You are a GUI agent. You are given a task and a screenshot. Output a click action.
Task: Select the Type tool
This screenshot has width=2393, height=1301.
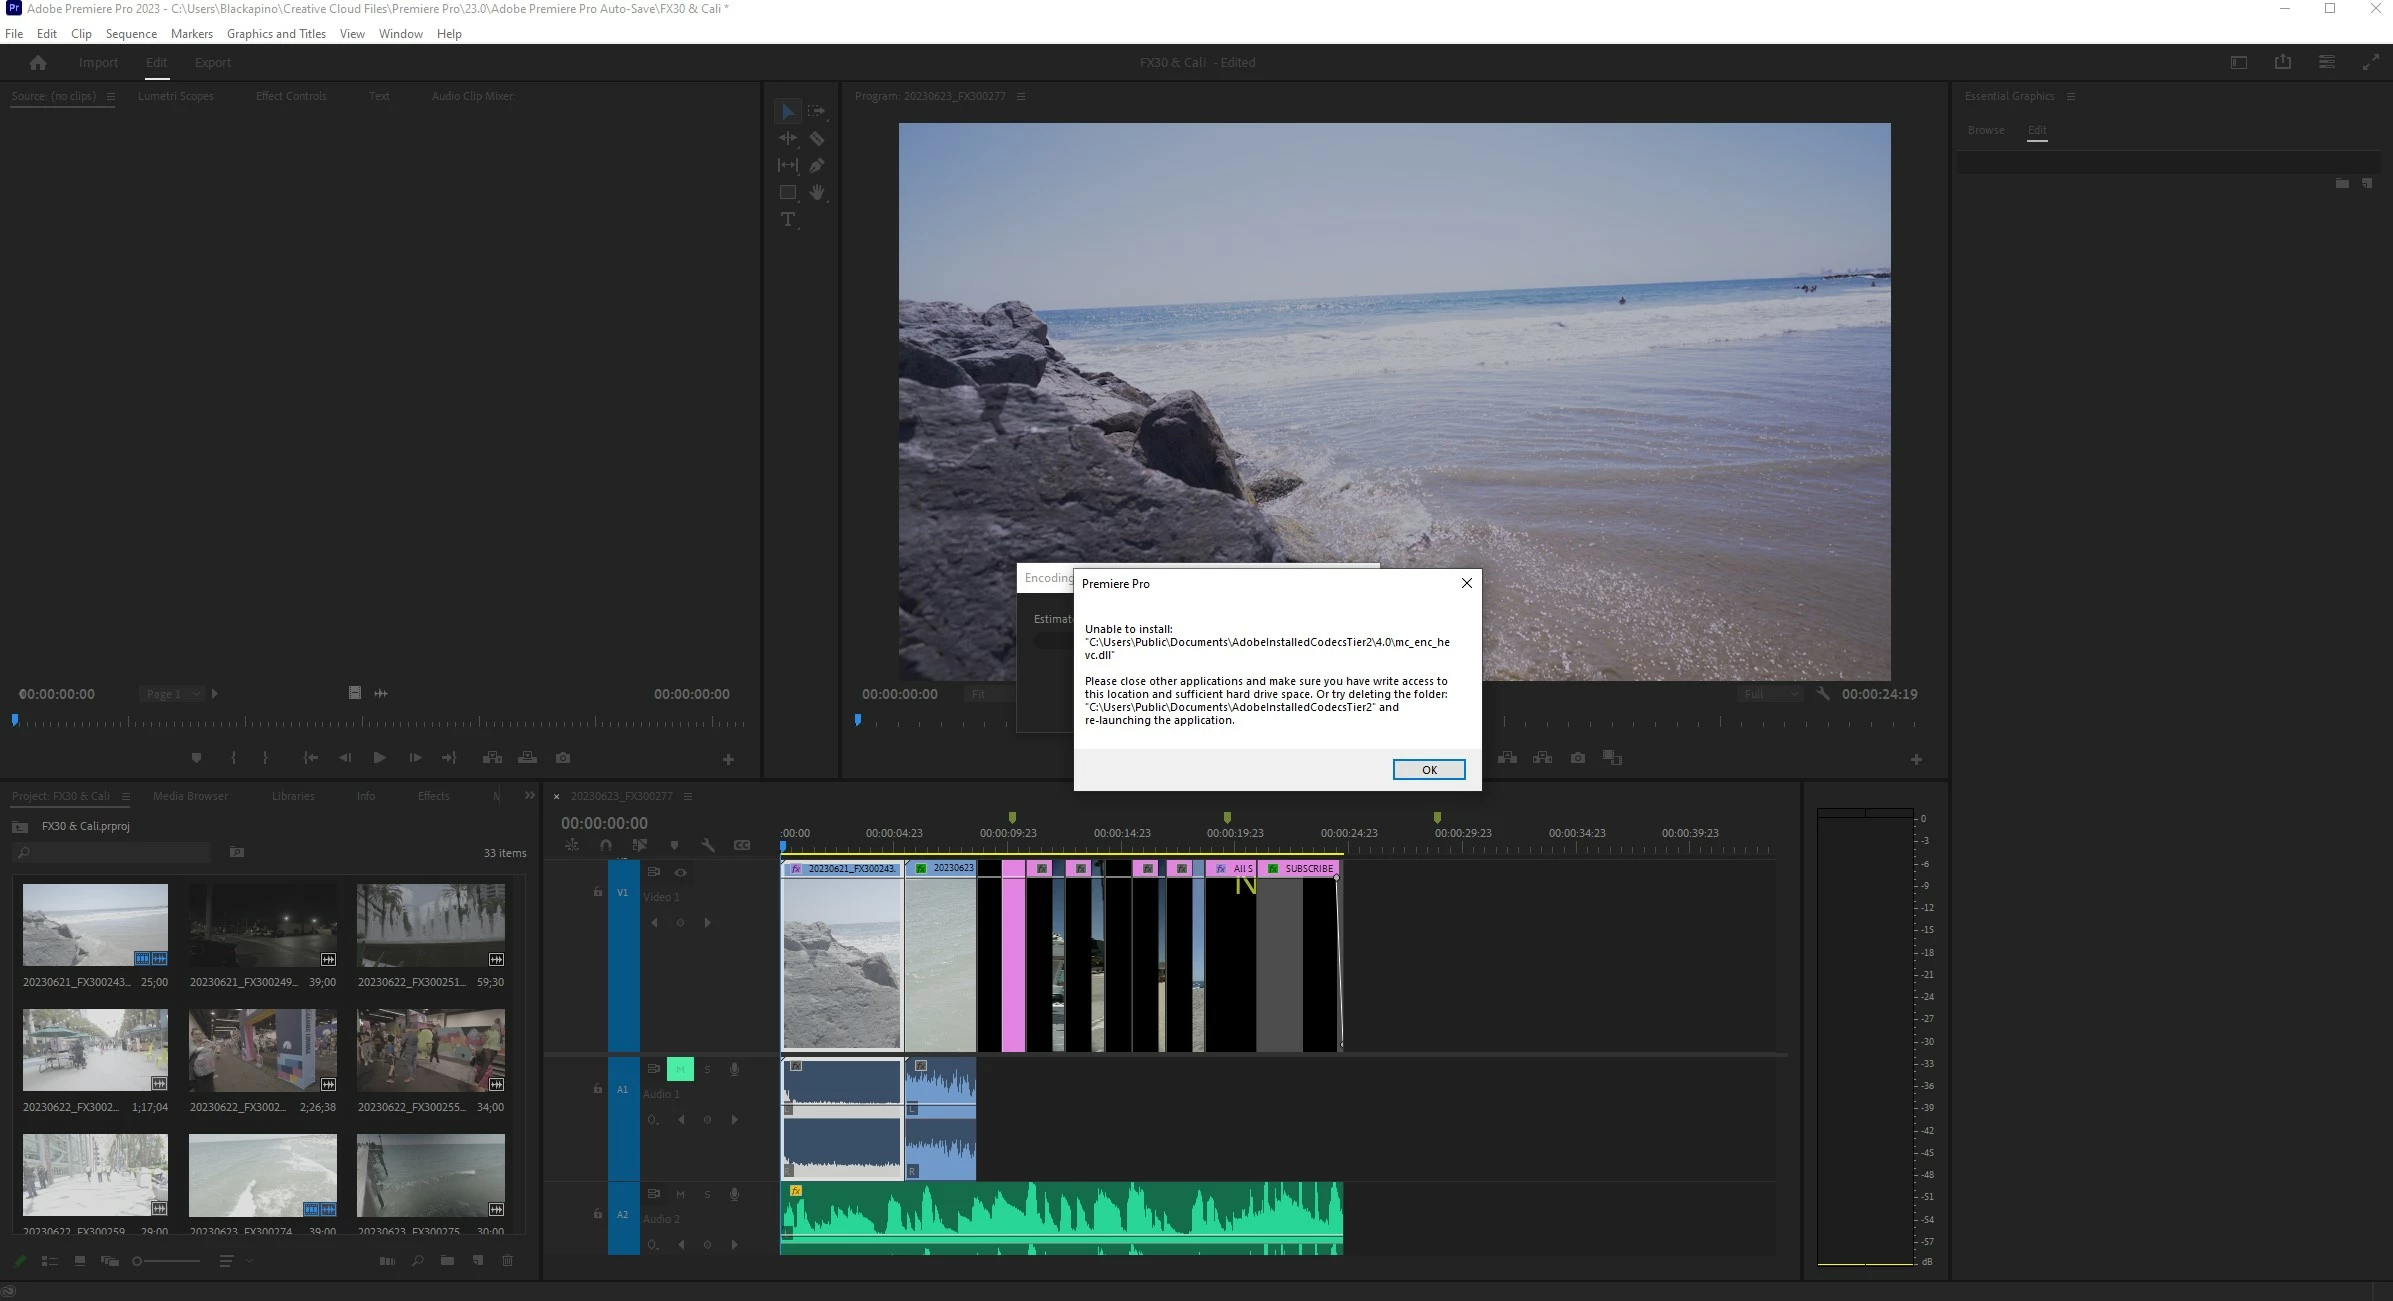(788, 219)
